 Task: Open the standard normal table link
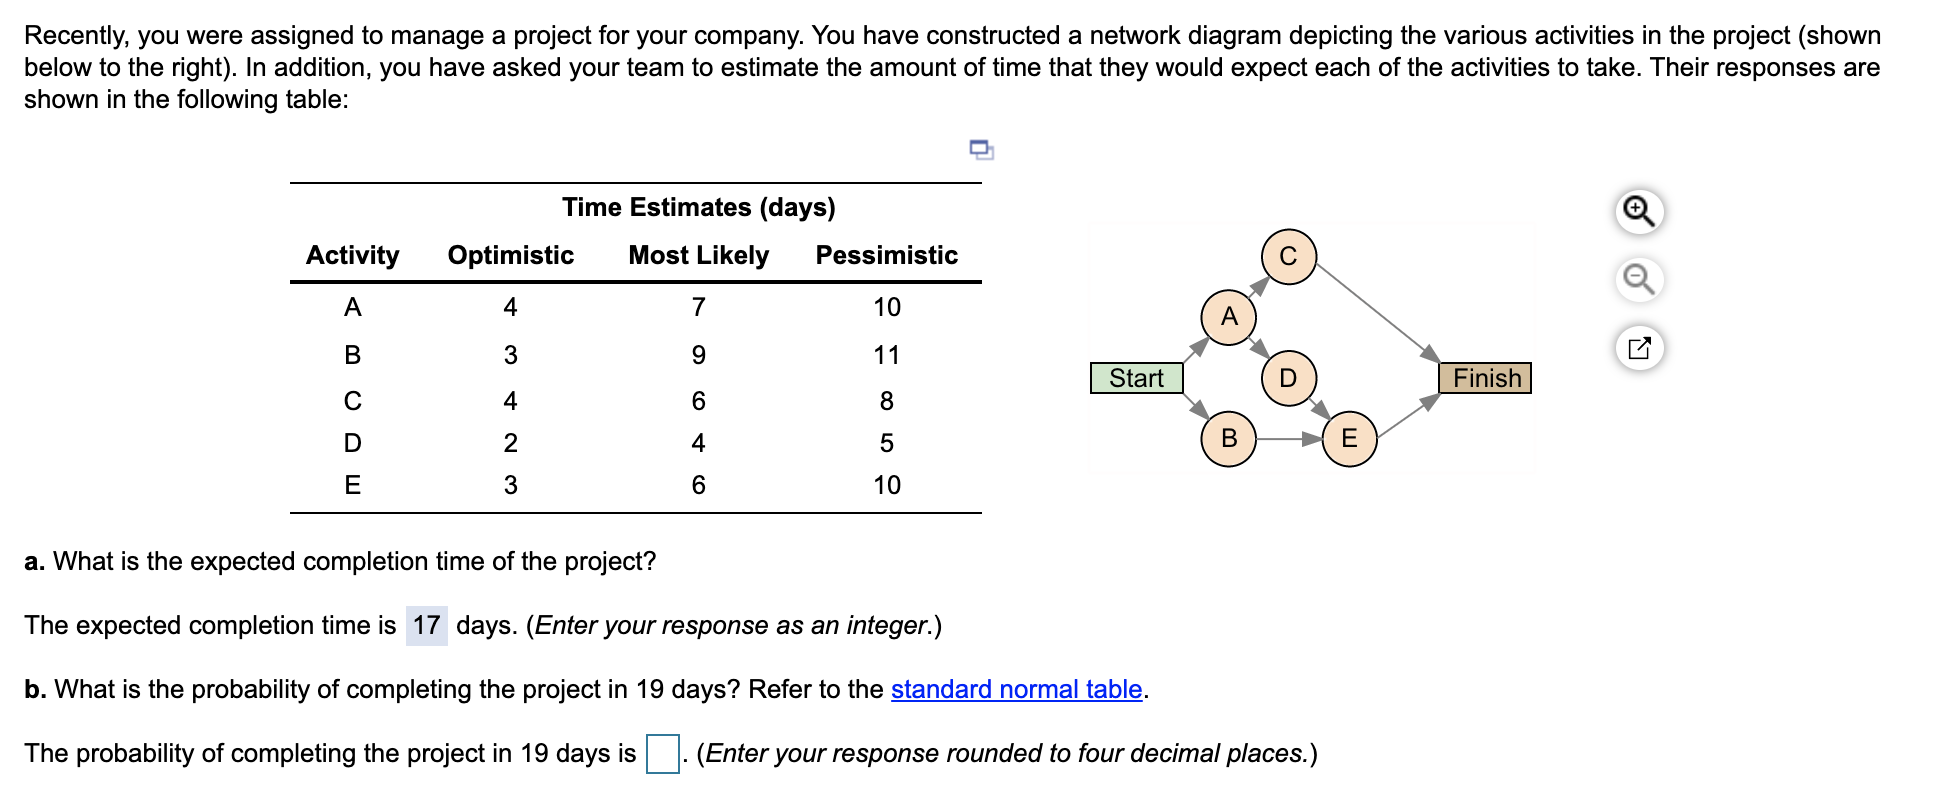click(1016, 689)
